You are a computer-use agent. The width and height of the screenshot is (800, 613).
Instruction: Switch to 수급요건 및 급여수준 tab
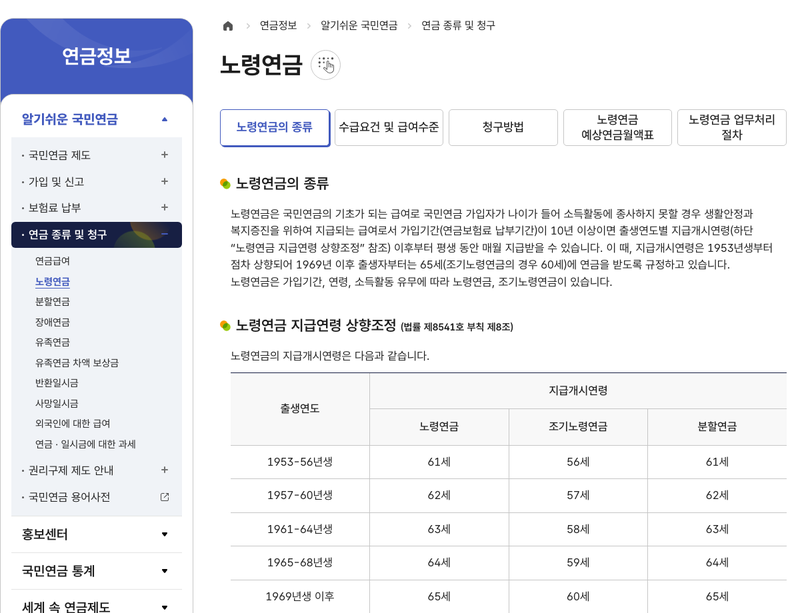coord(389,128)
